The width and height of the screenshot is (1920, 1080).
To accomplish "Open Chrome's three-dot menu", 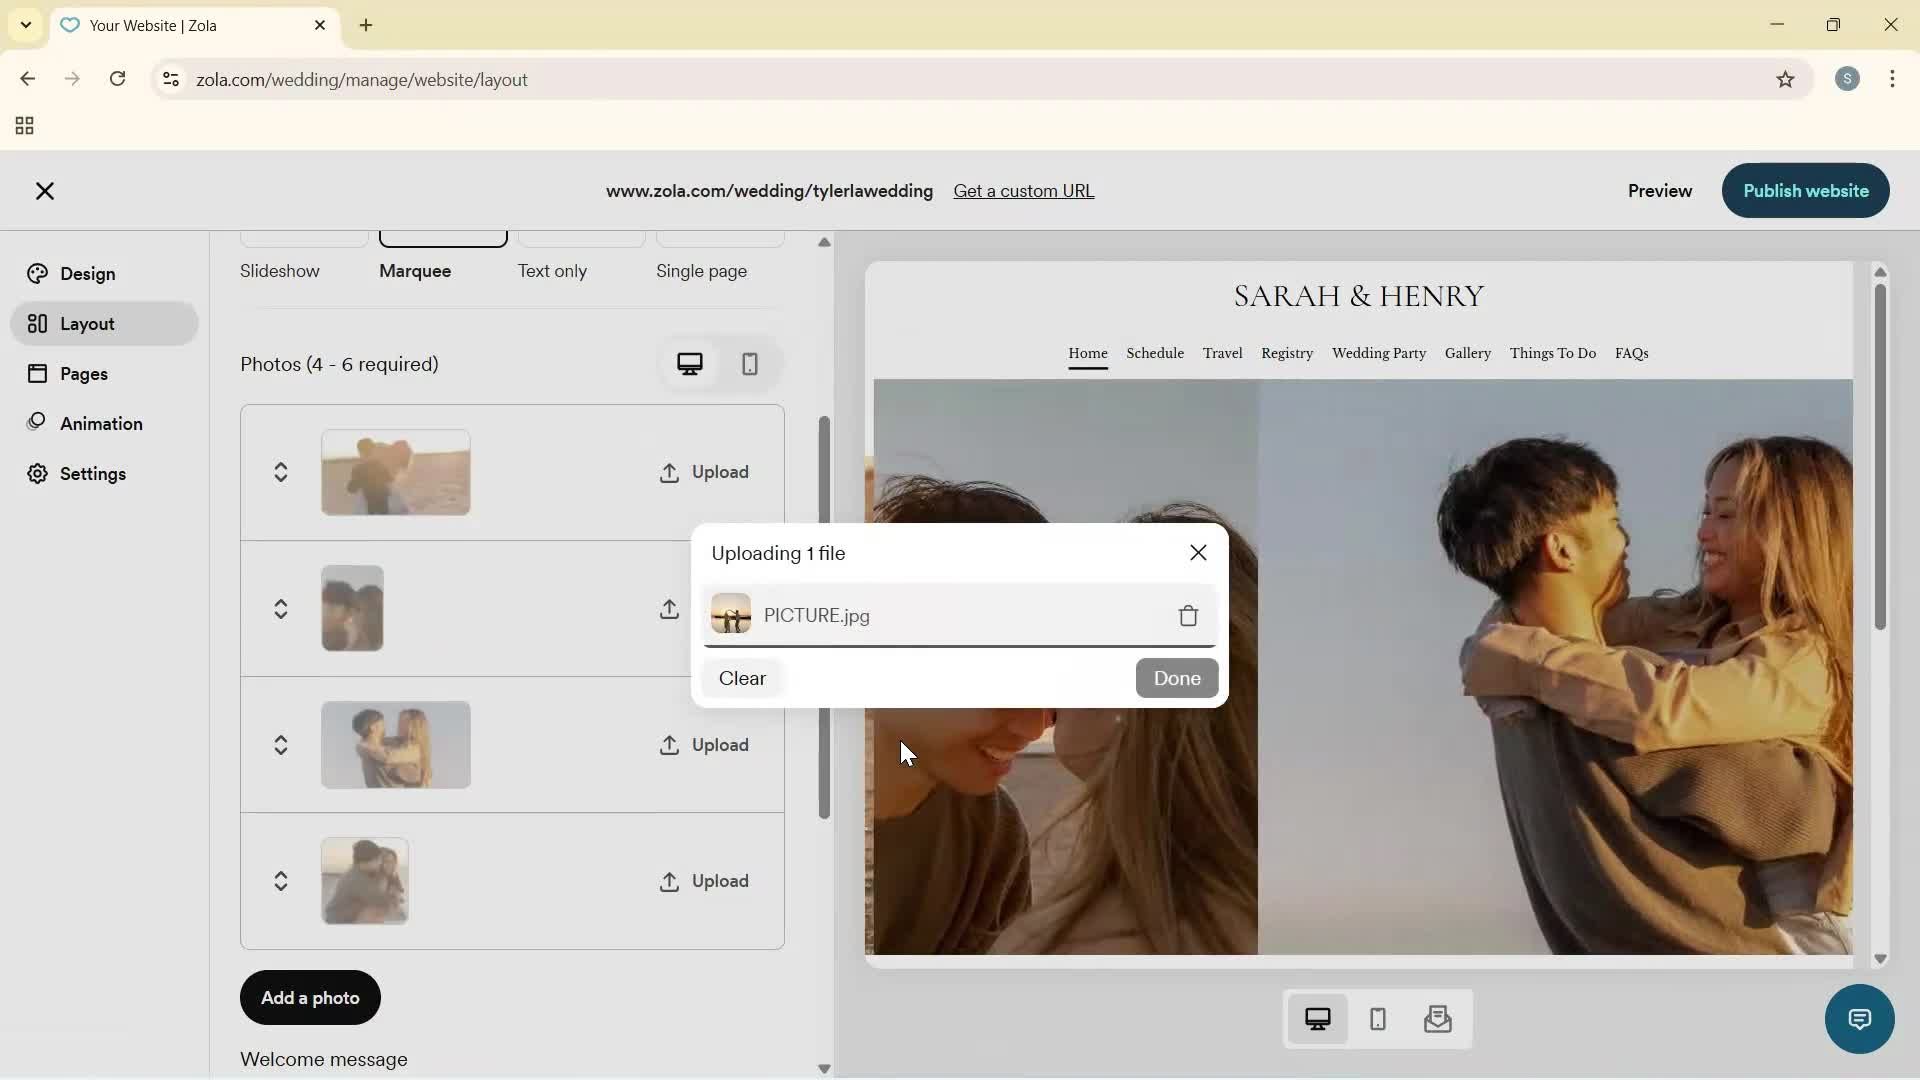I will click(x=1893, y=79).
